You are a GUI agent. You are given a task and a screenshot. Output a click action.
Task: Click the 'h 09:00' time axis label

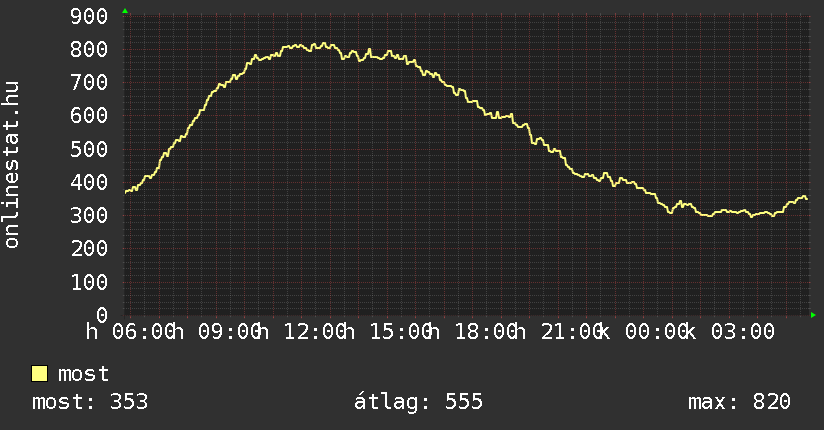(217, 332)
